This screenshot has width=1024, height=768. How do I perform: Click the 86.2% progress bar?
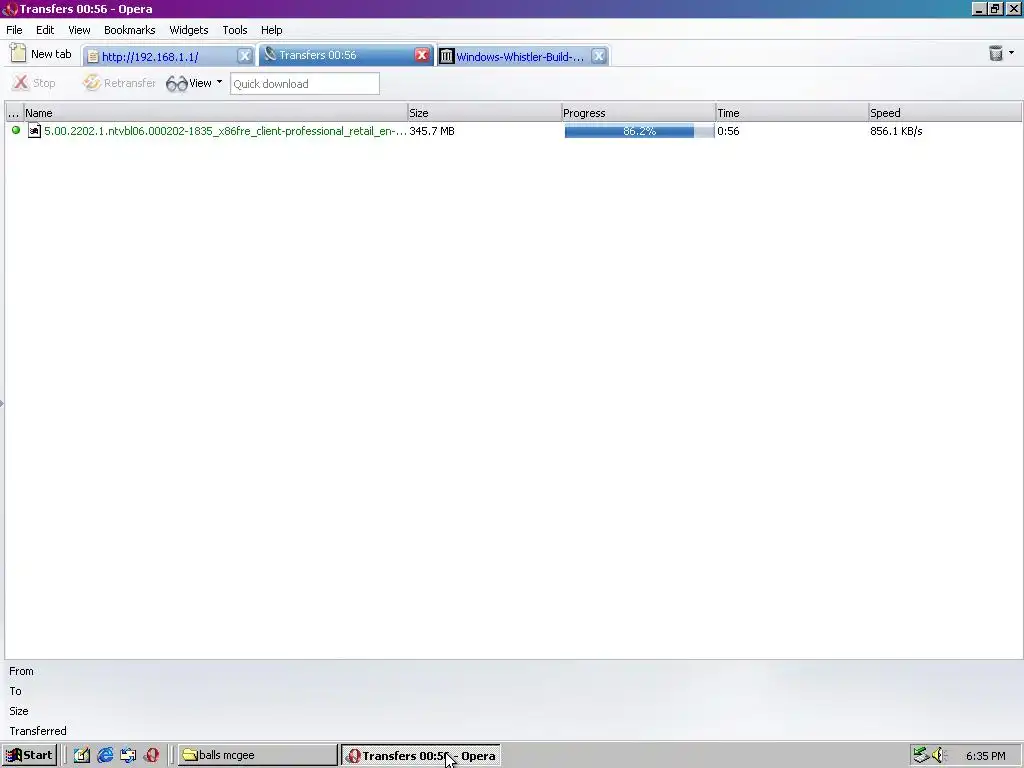pos(639,131)
